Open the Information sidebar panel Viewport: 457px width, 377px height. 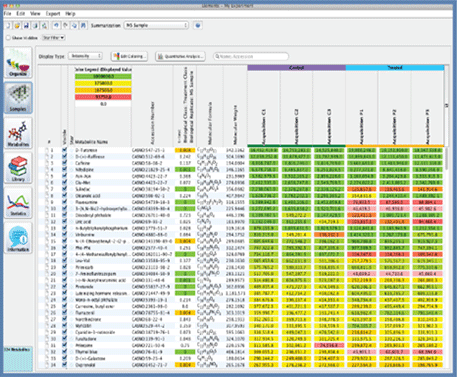[x=18, y=238]
